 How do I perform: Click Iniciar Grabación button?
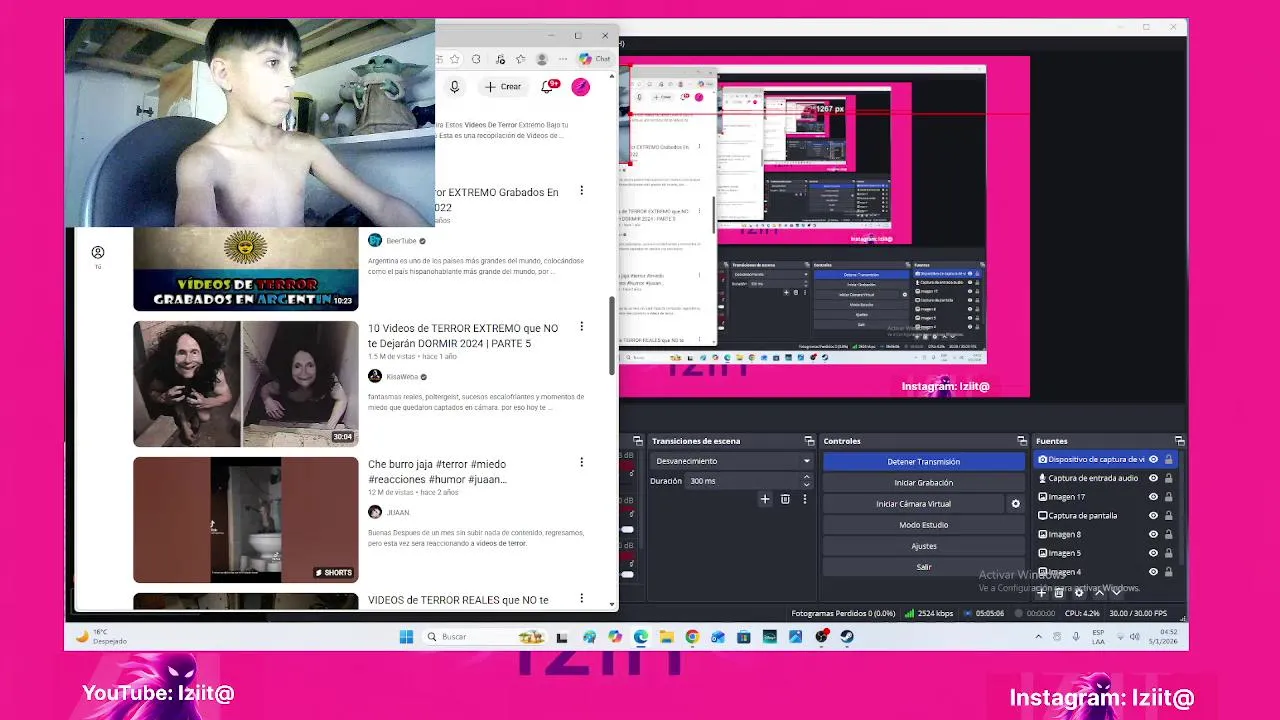click(923, 483)
